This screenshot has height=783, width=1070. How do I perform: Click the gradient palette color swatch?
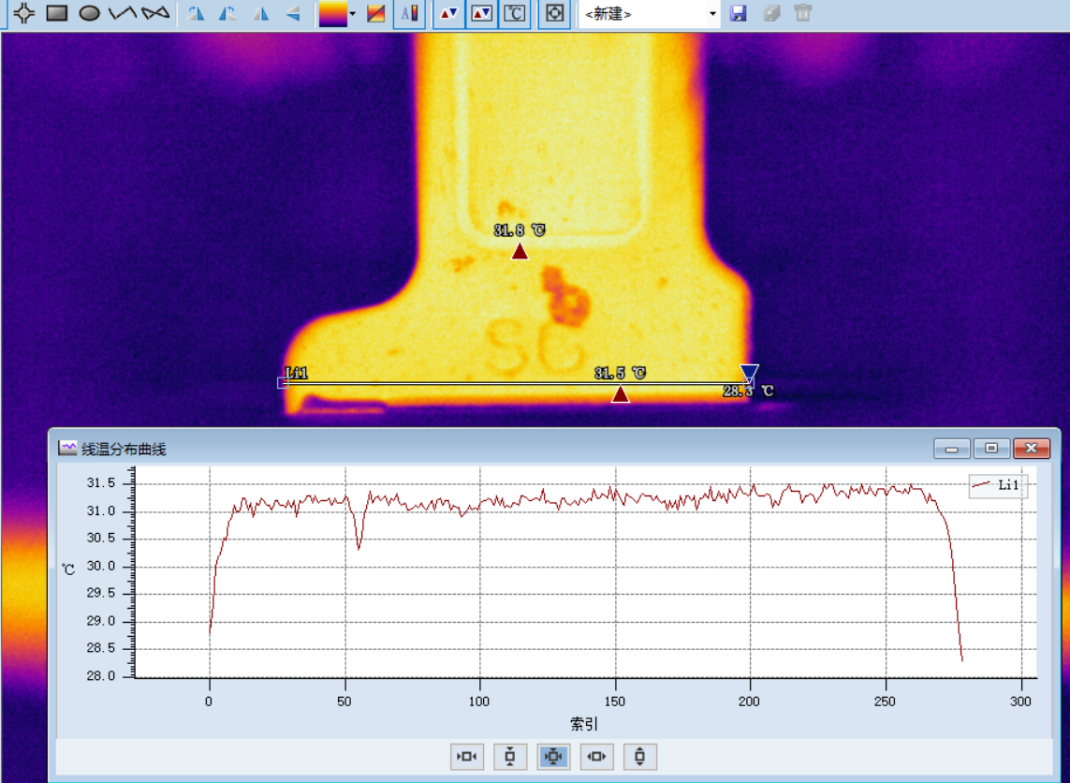click(x=333, y=14)
